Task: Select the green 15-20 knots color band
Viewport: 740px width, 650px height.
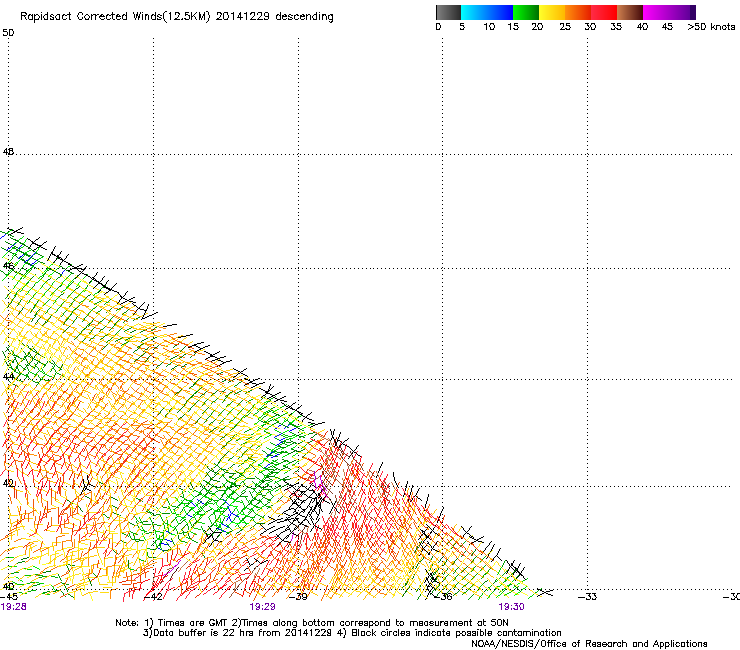Action: coord(526,12)
